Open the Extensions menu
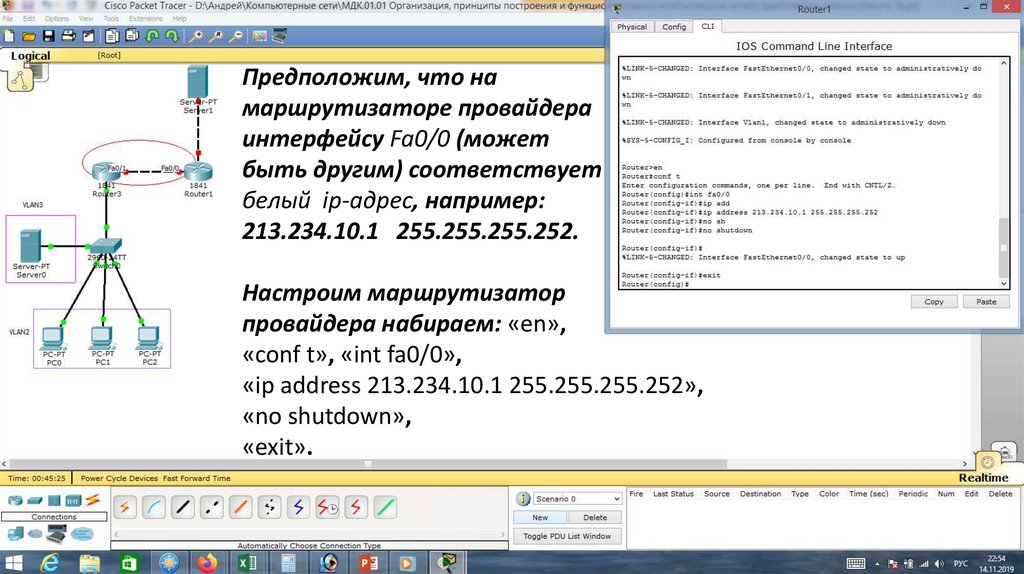 (x=146, y=18)
